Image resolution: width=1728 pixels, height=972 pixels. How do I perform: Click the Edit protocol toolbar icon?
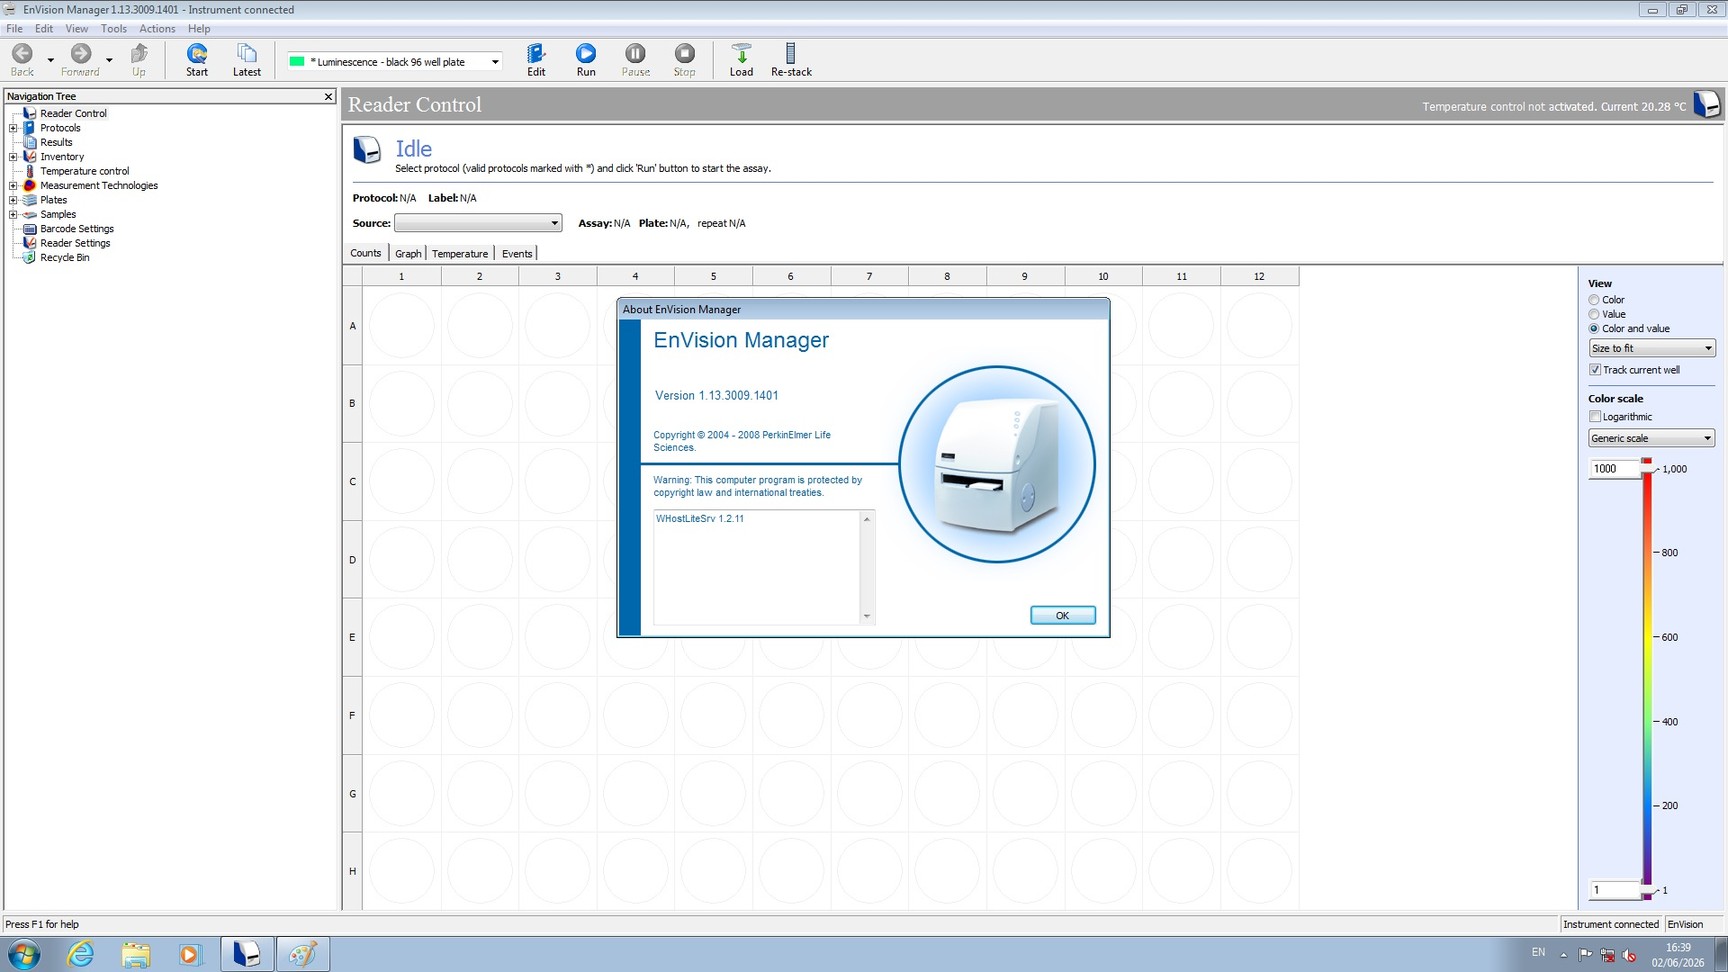(x=536, y=59)
